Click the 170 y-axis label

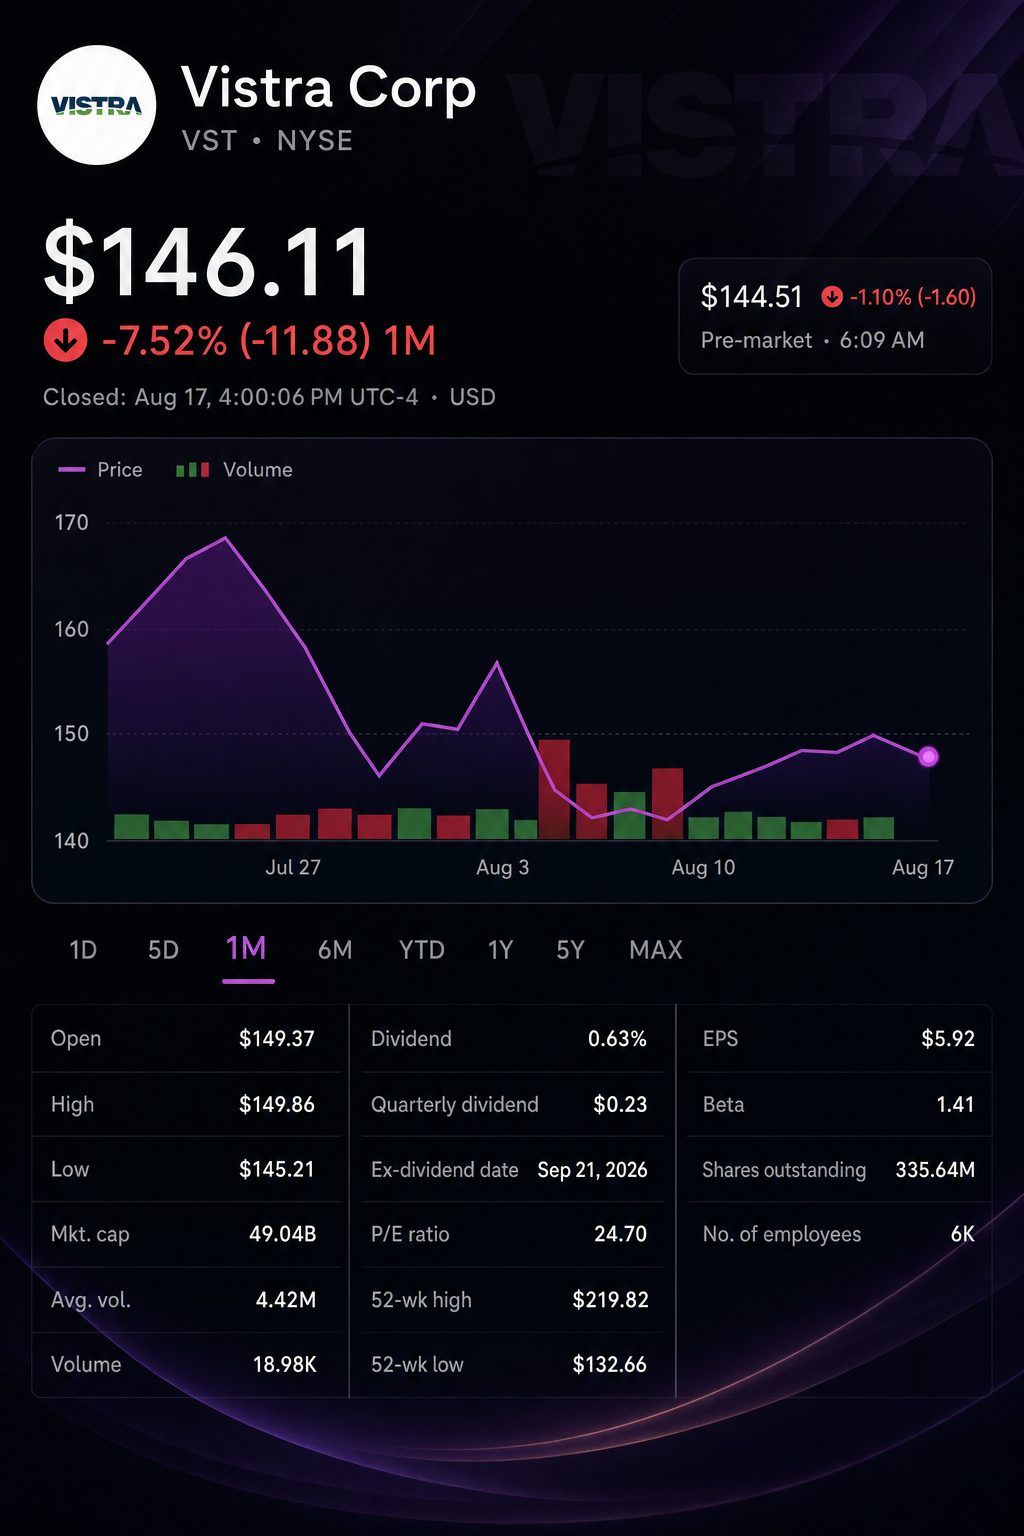(x=71, y=523)
